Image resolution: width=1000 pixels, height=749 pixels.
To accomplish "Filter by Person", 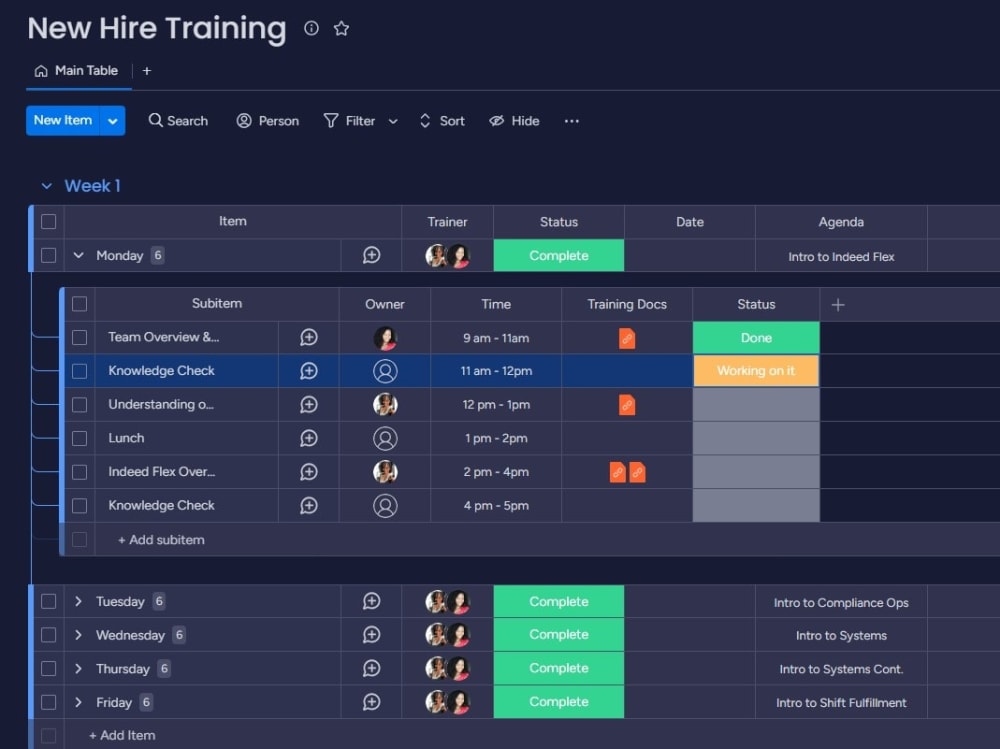I will 267,121.
